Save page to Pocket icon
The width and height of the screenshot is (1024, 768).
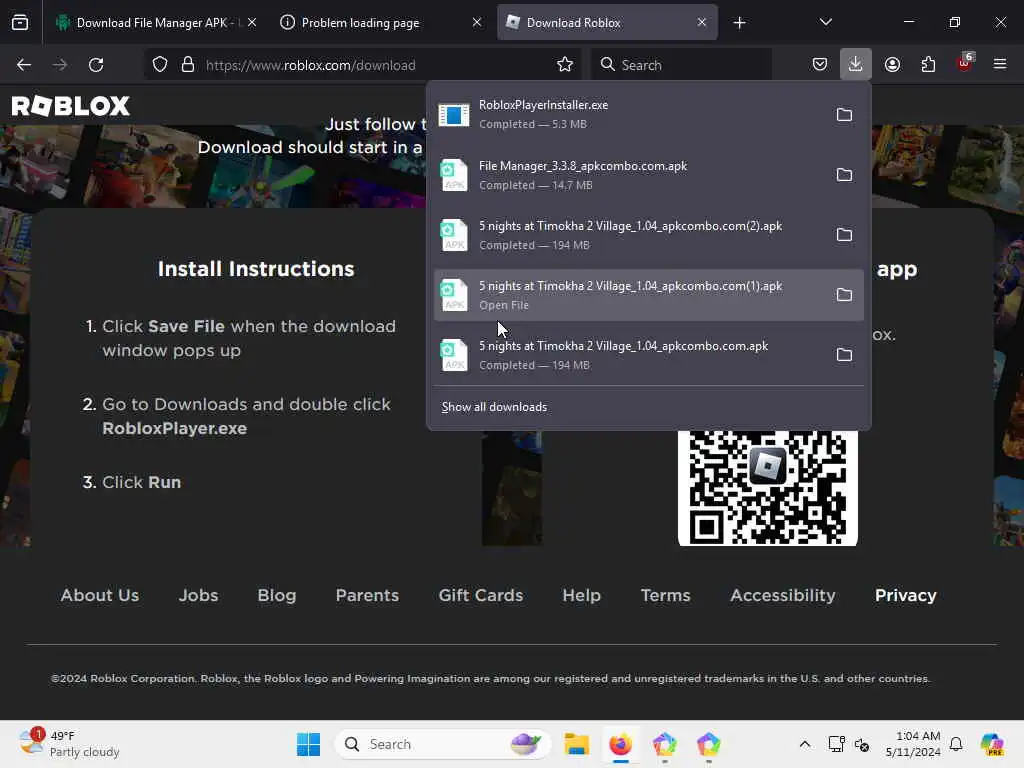(820, 64)
